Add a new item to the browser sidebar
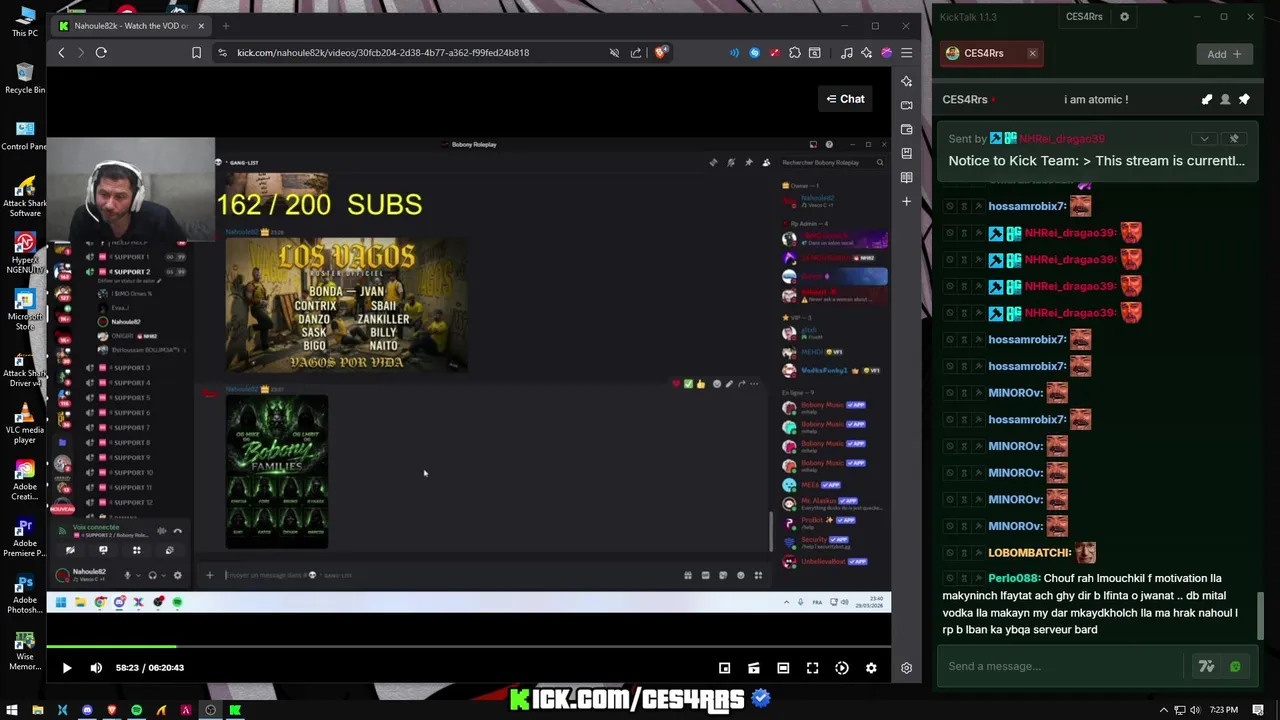 [x=906, y=201]
